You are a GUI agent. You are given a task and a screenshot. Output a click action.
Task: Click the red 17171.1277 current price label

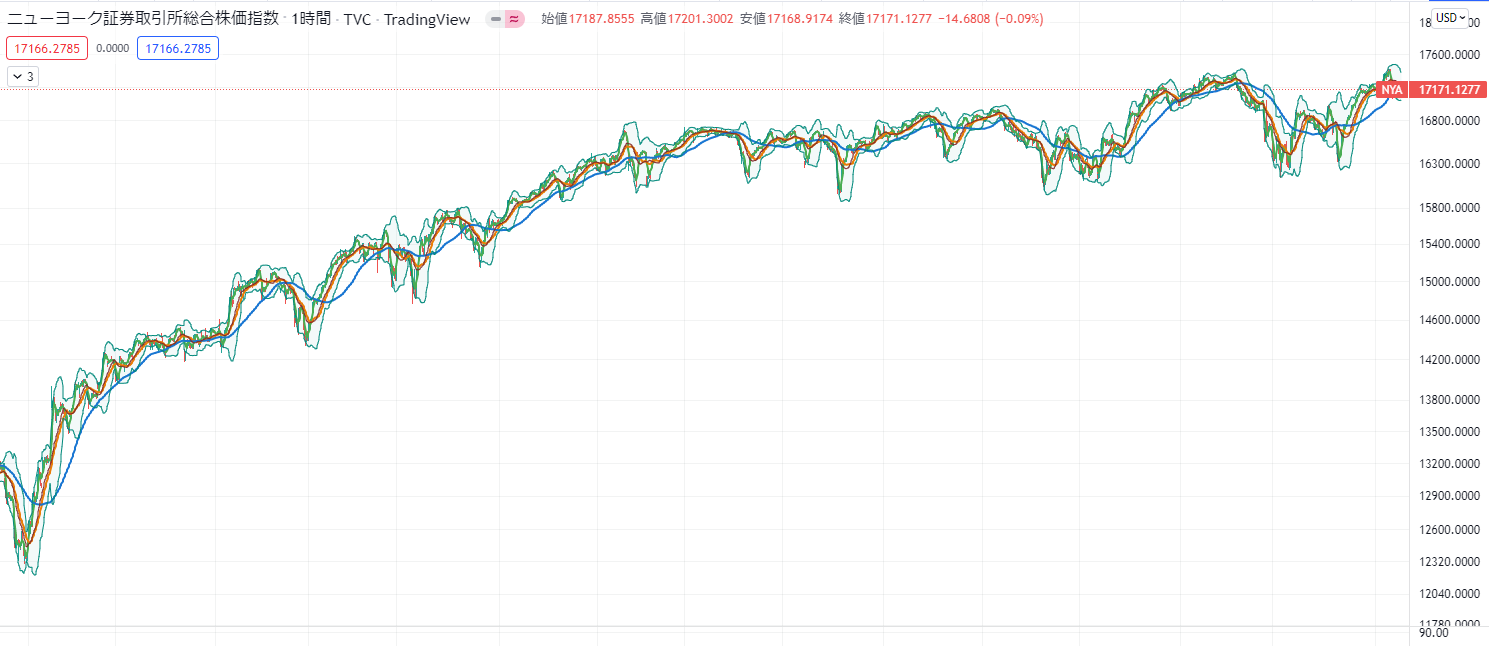coord(1446,90)
